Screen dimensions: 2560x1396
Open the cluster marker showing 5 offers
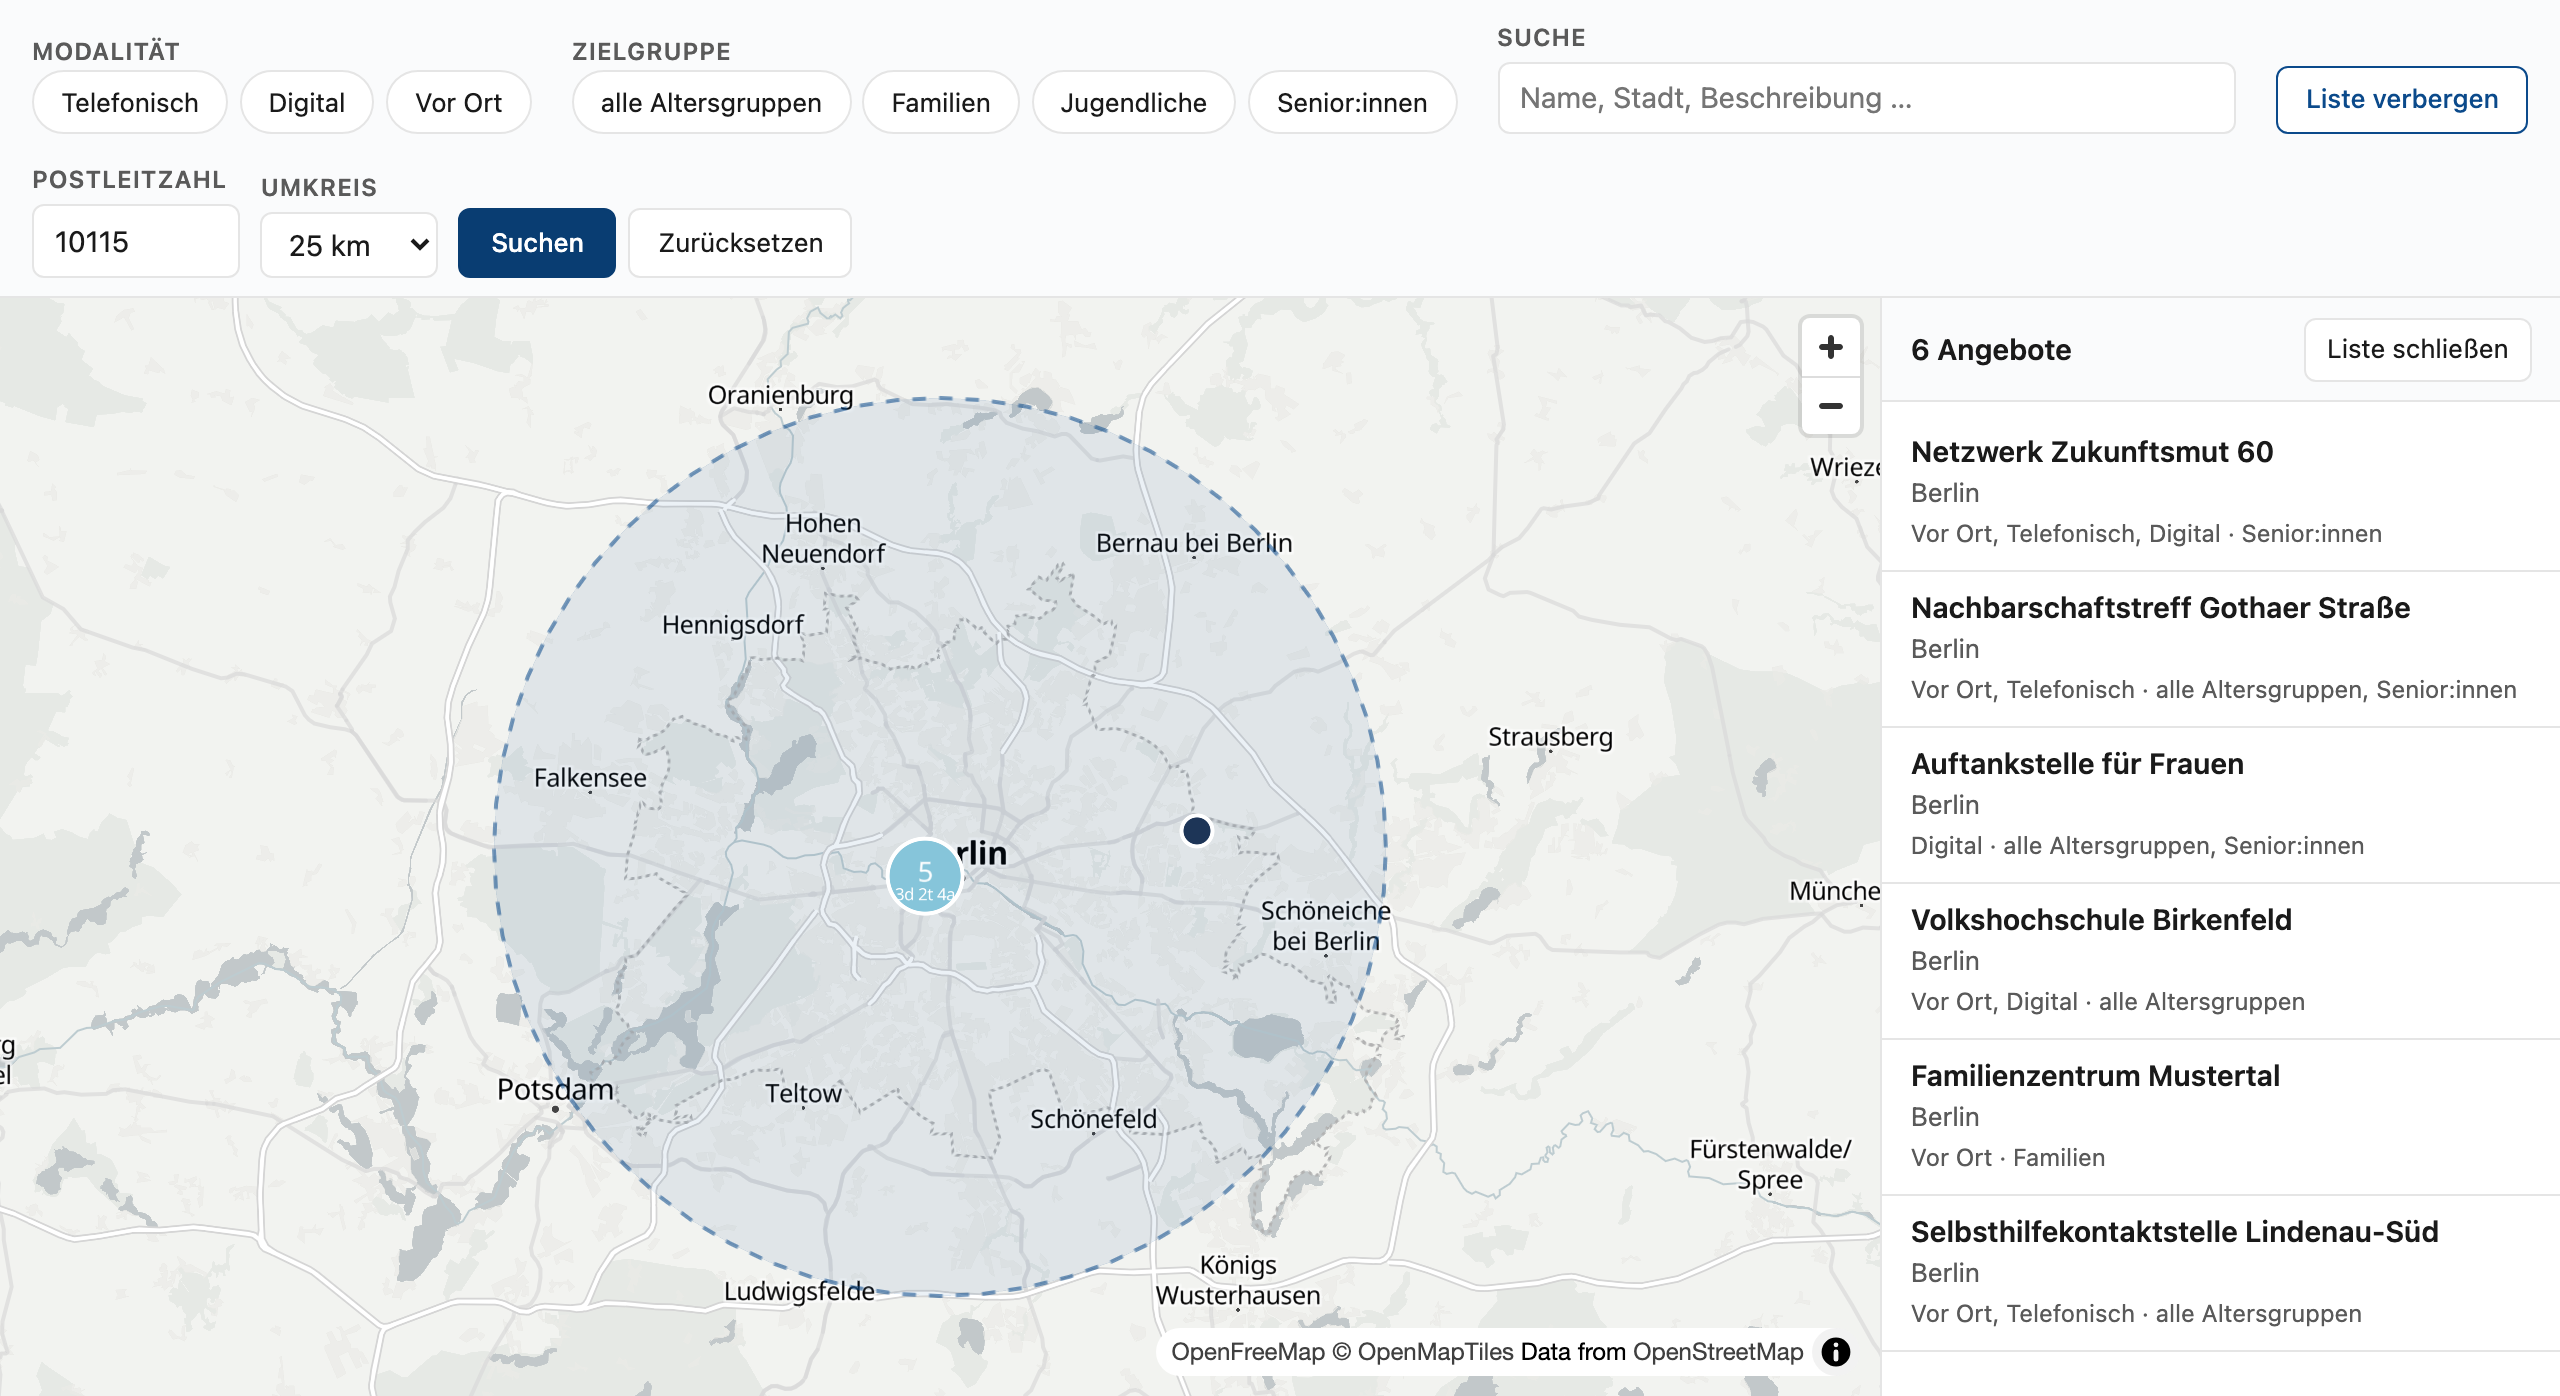click(x=925, y=875)
